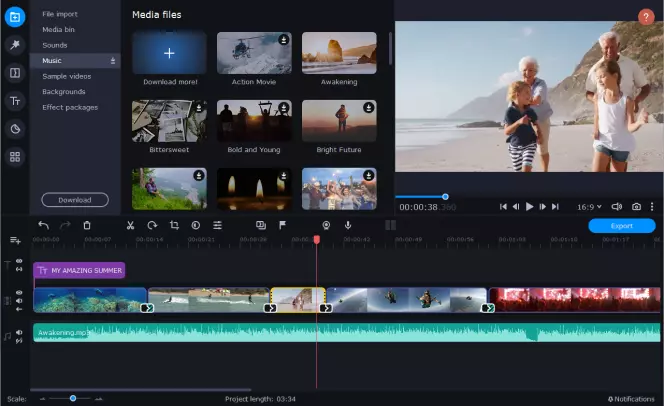The height and width of the screenshot is (406, 664).
Task: Open Help with the red question mark
Action: tap(646, 17)
